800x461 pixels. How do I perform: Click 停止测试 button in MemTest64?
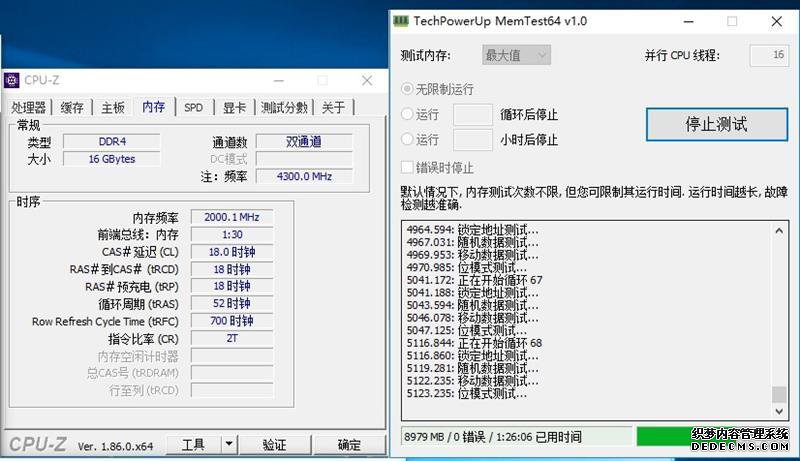(x=717, y=124)
